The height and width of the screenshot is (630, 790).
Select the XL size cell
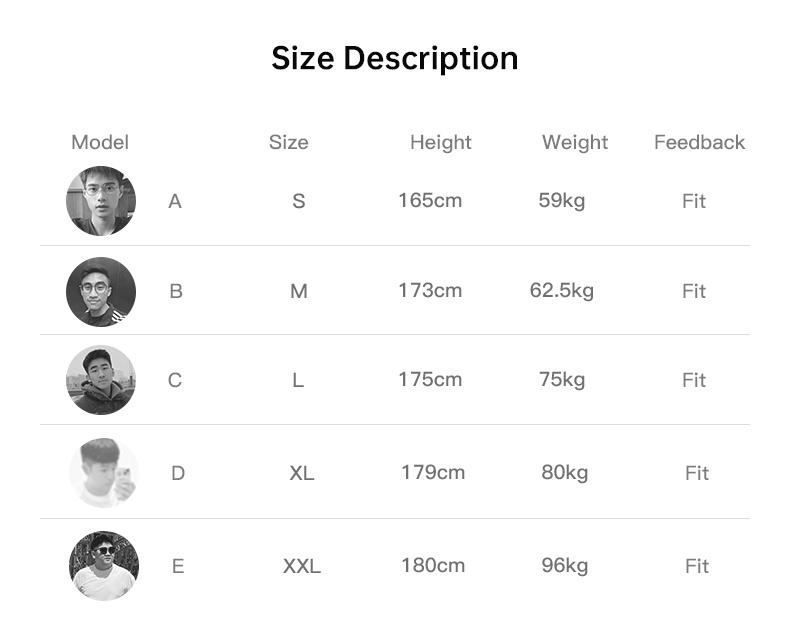click(302, 473)
